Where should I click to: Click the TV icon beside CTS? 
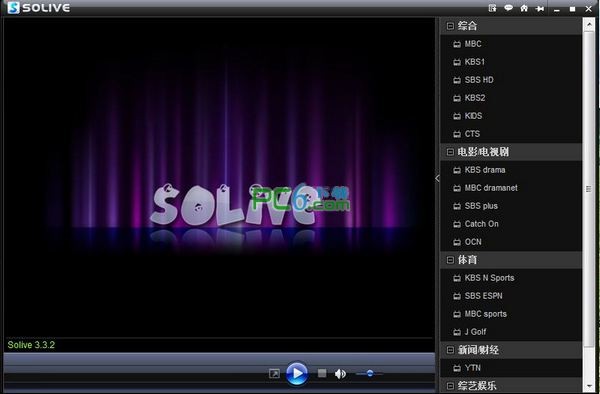[x=457, y=134]
